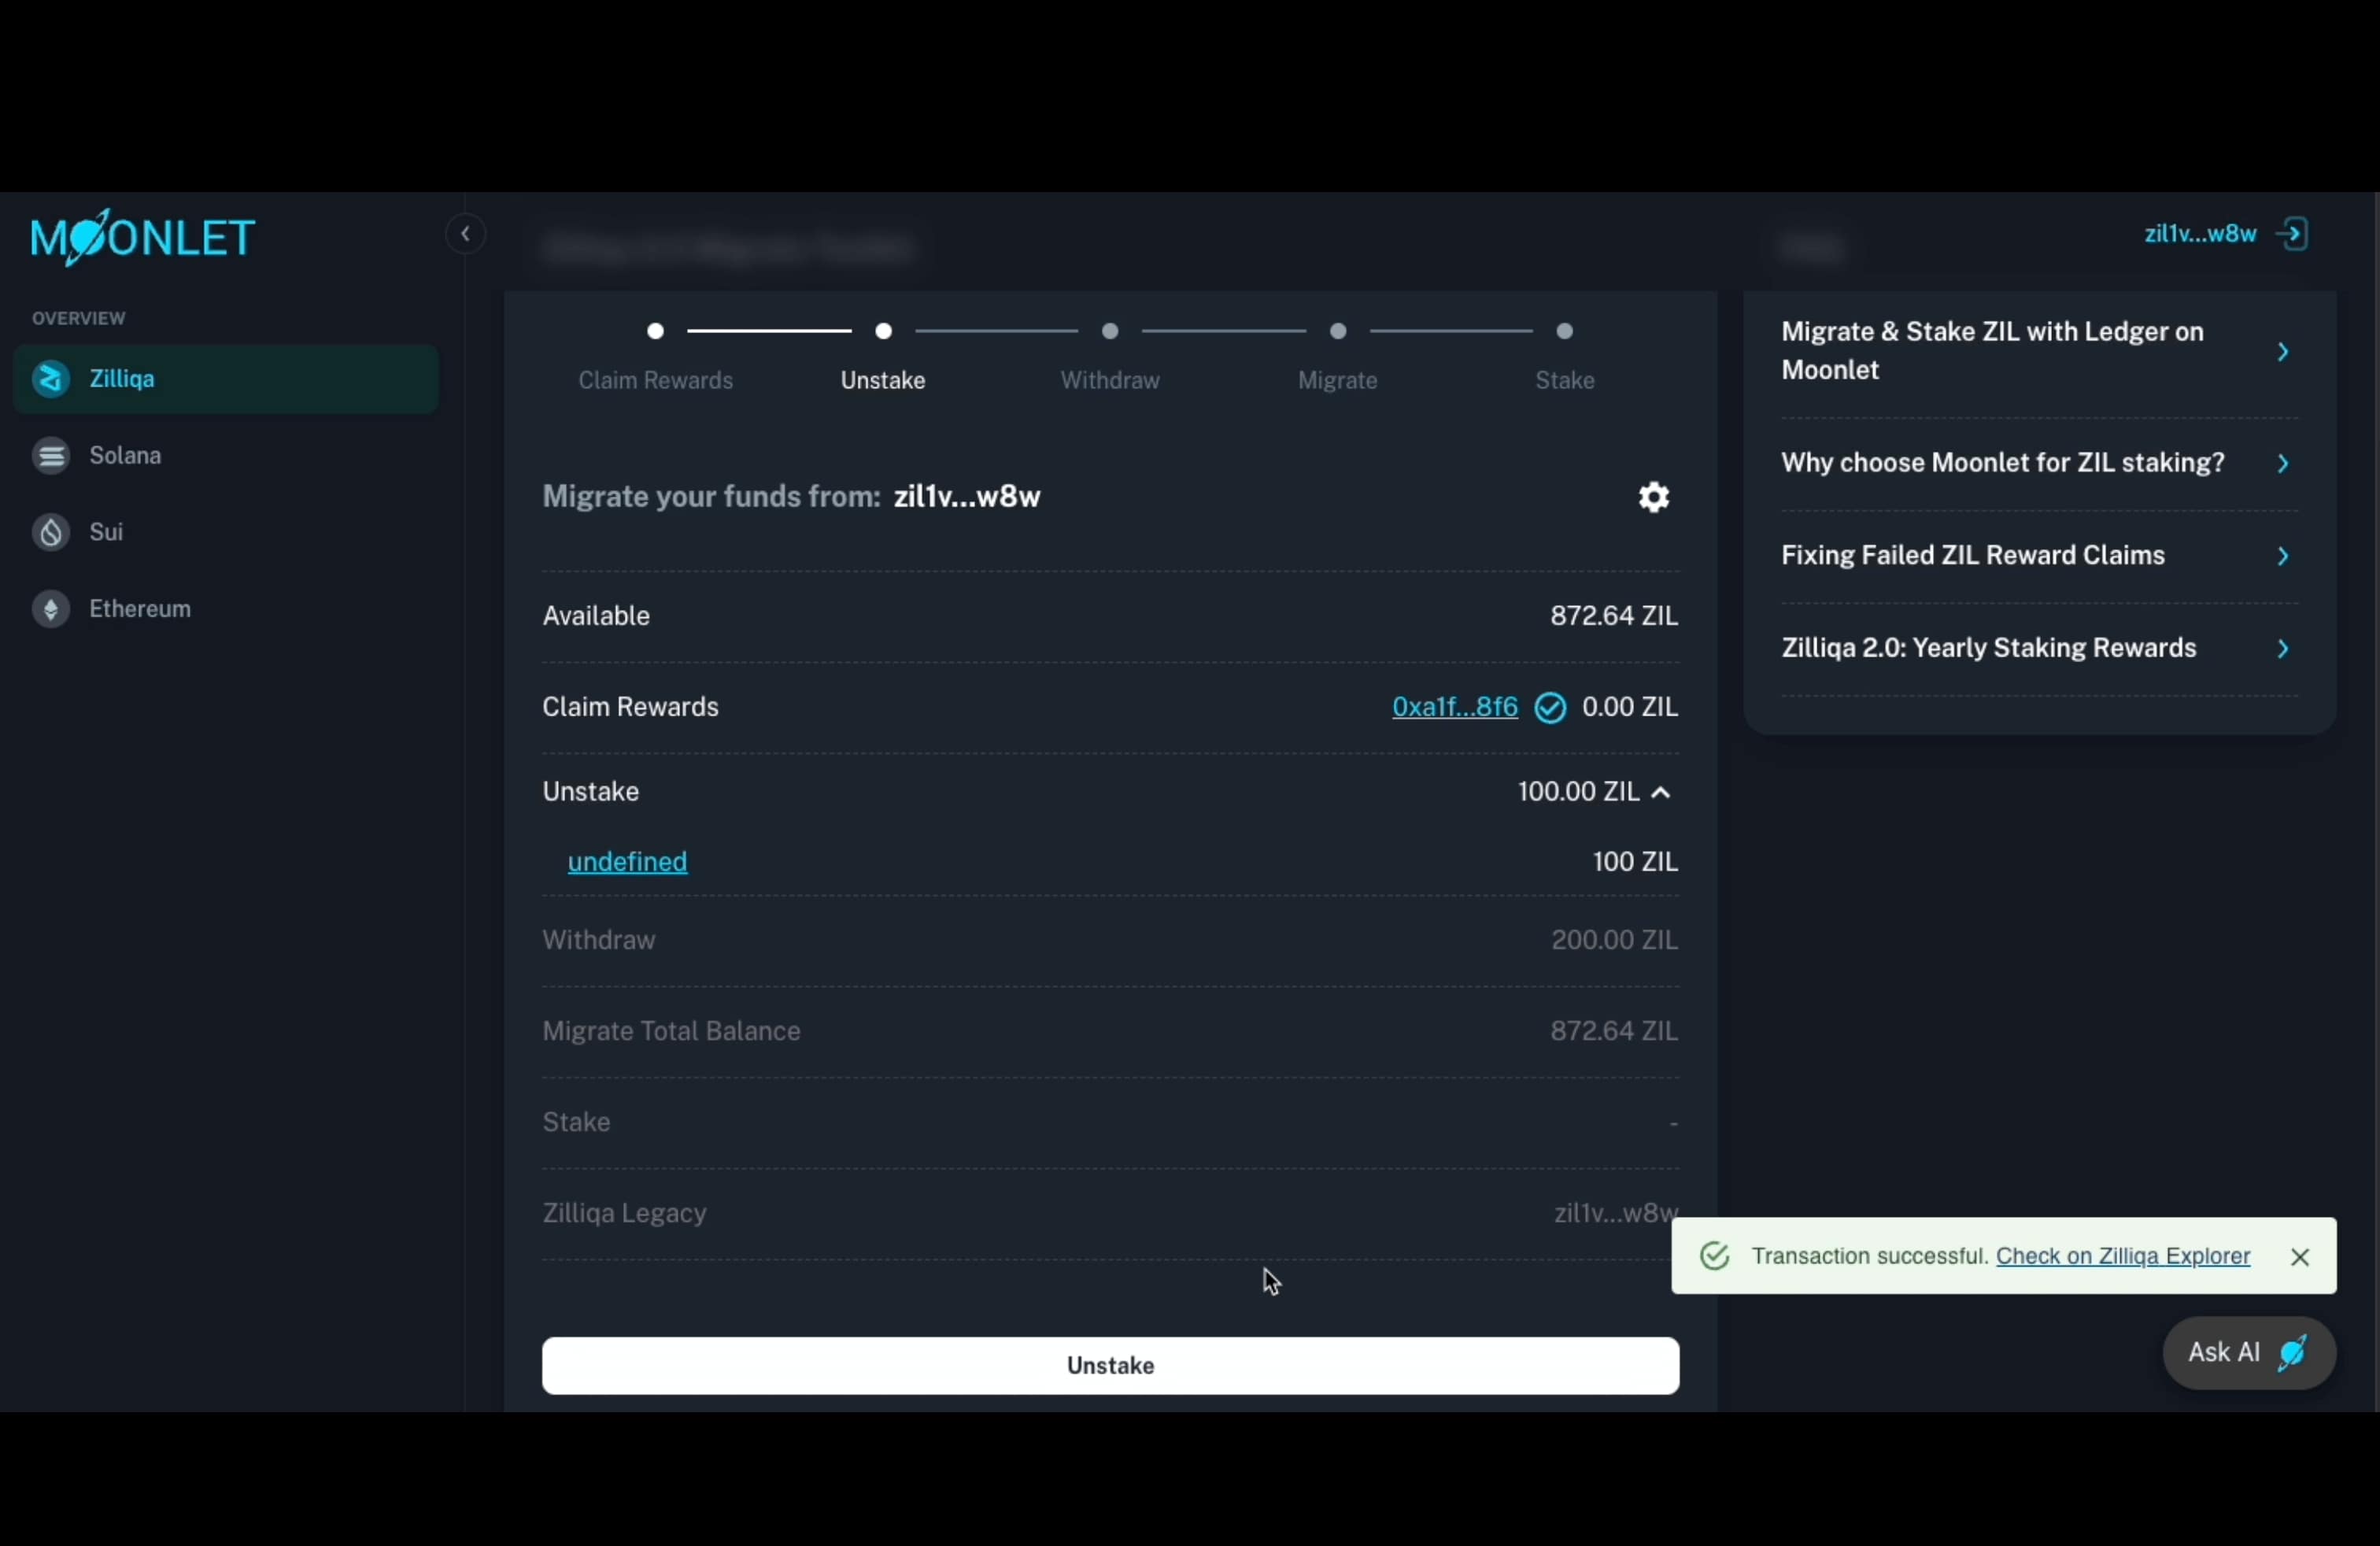The width and height of the screenshot is (2380, 1546).
Task: Click the transaction success checkmark icon
Action: point(1715,1256)
